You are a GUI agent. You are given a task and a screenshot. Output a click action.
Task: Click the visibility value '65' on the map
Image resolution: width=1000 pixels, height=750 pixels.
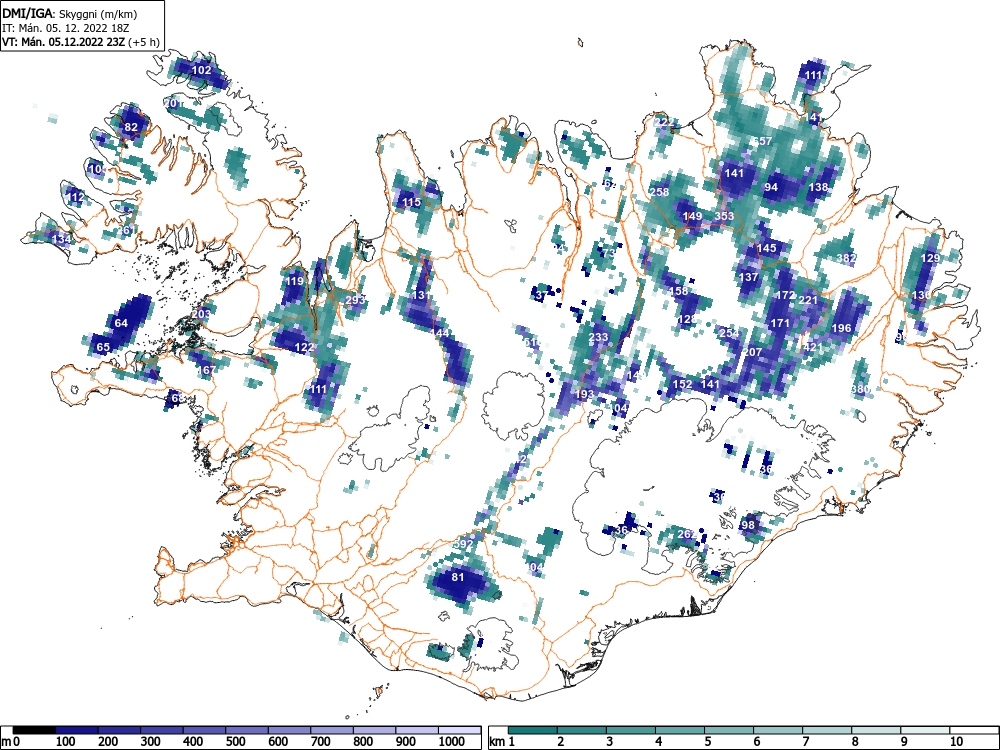coord(103,348)
